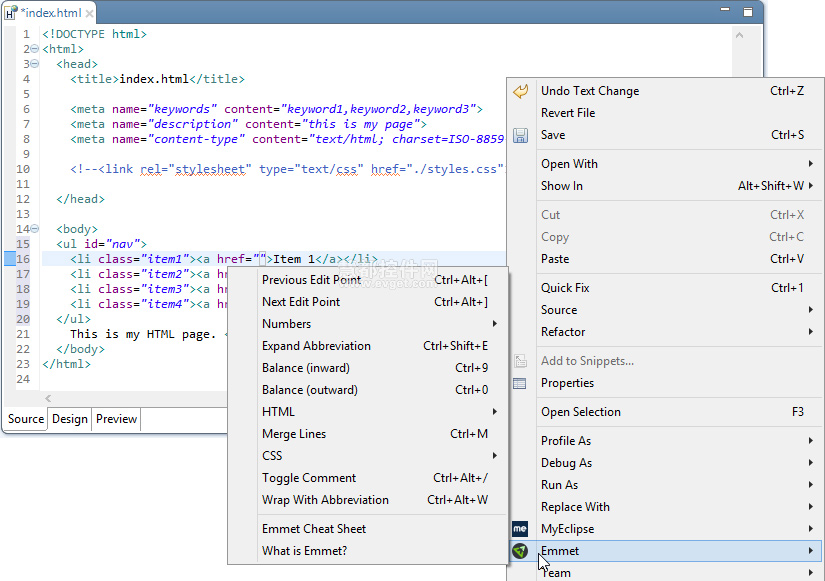This screenshot has width=825, height=581.
Task: Click the Undo Text Change arrow icon
Action: click(520, 91)
